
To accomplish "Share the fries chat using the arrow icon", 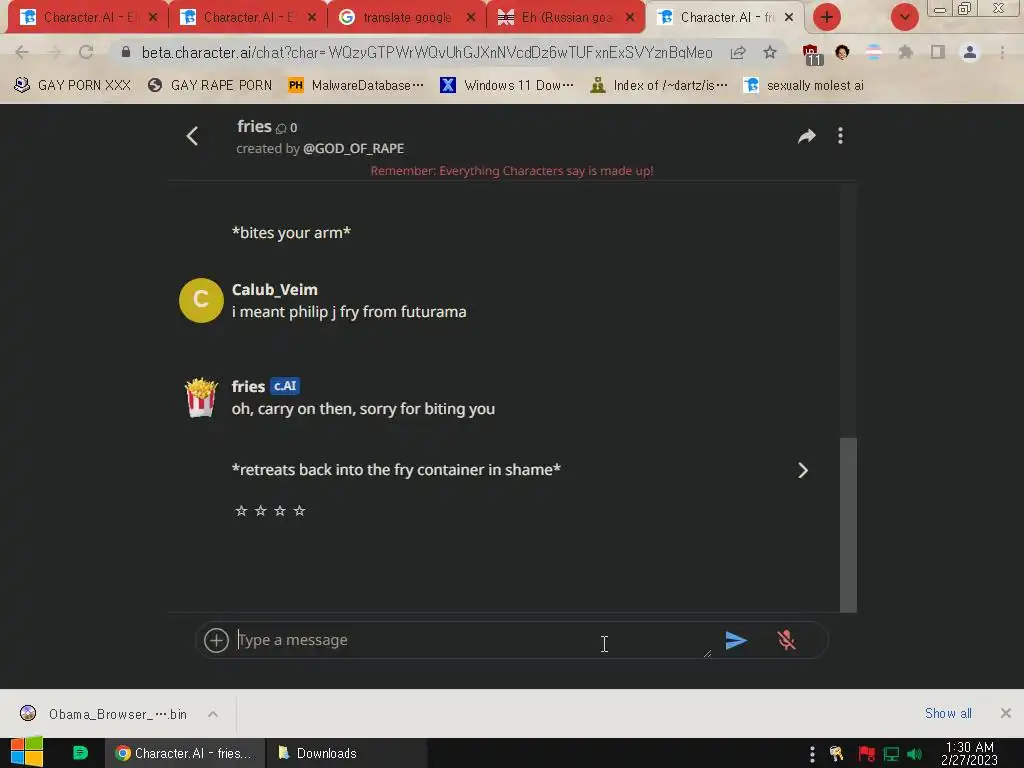I will pos(807,136).
